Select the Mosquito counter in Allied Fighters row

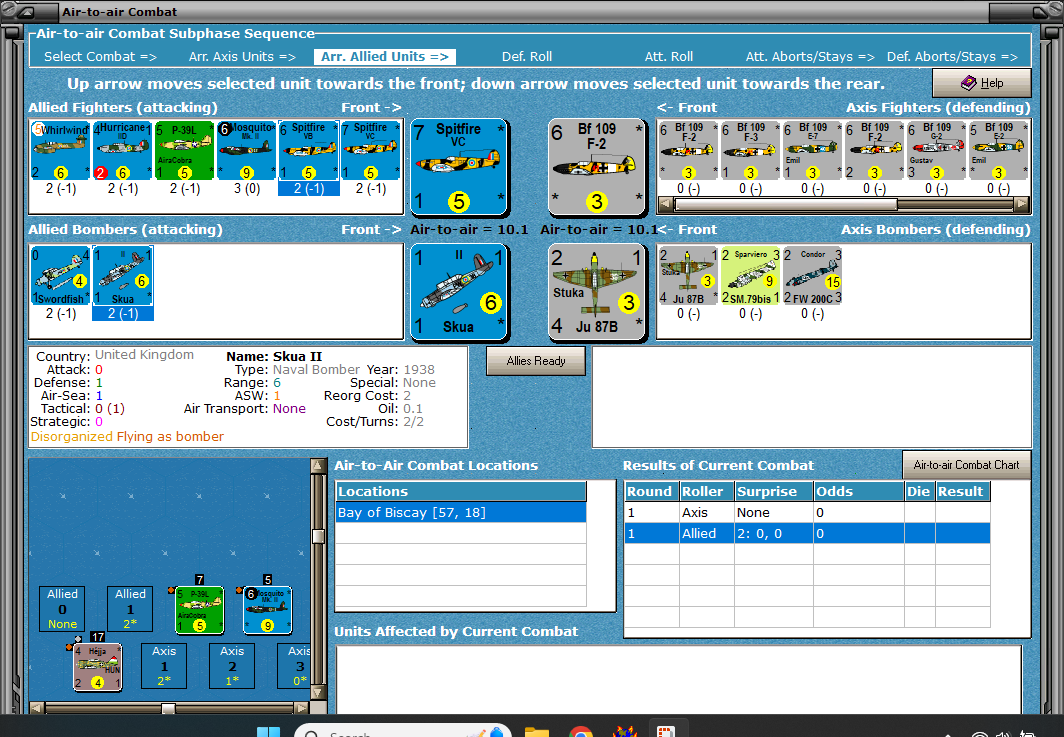246,151
